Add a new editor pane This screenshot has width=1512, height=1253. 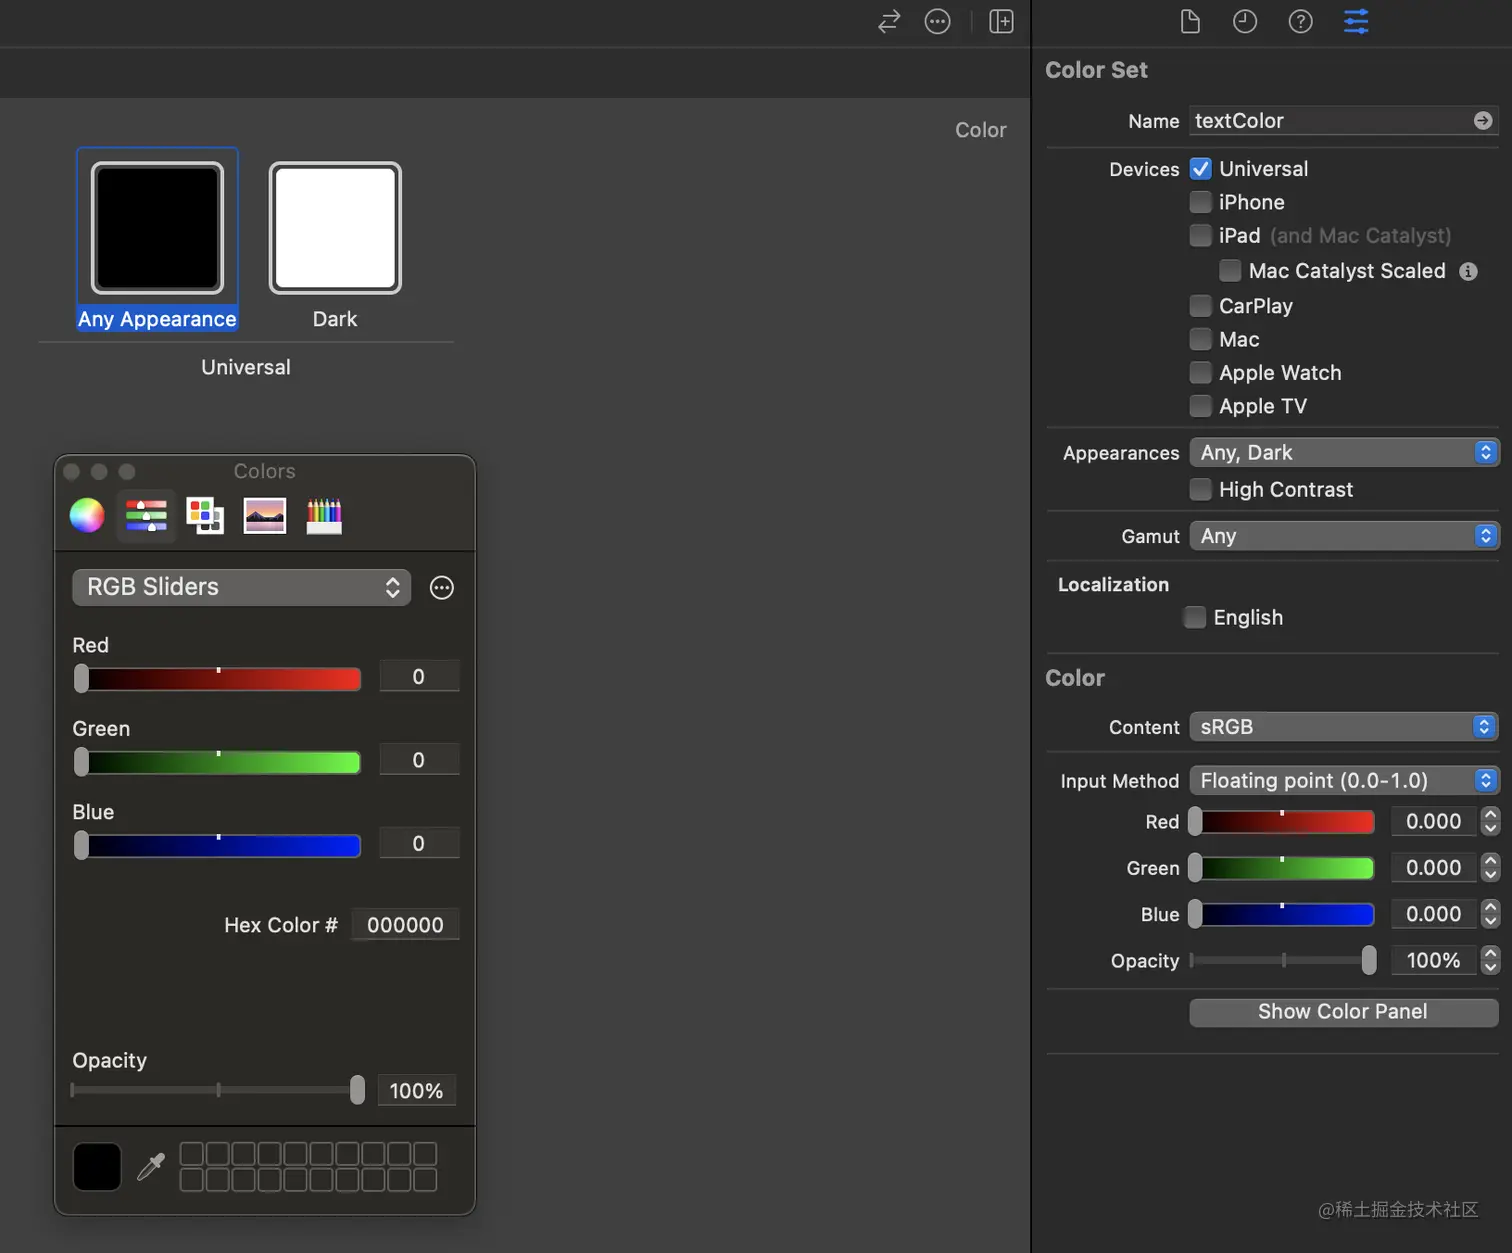pyautogui.click(x=1001, y=21)
